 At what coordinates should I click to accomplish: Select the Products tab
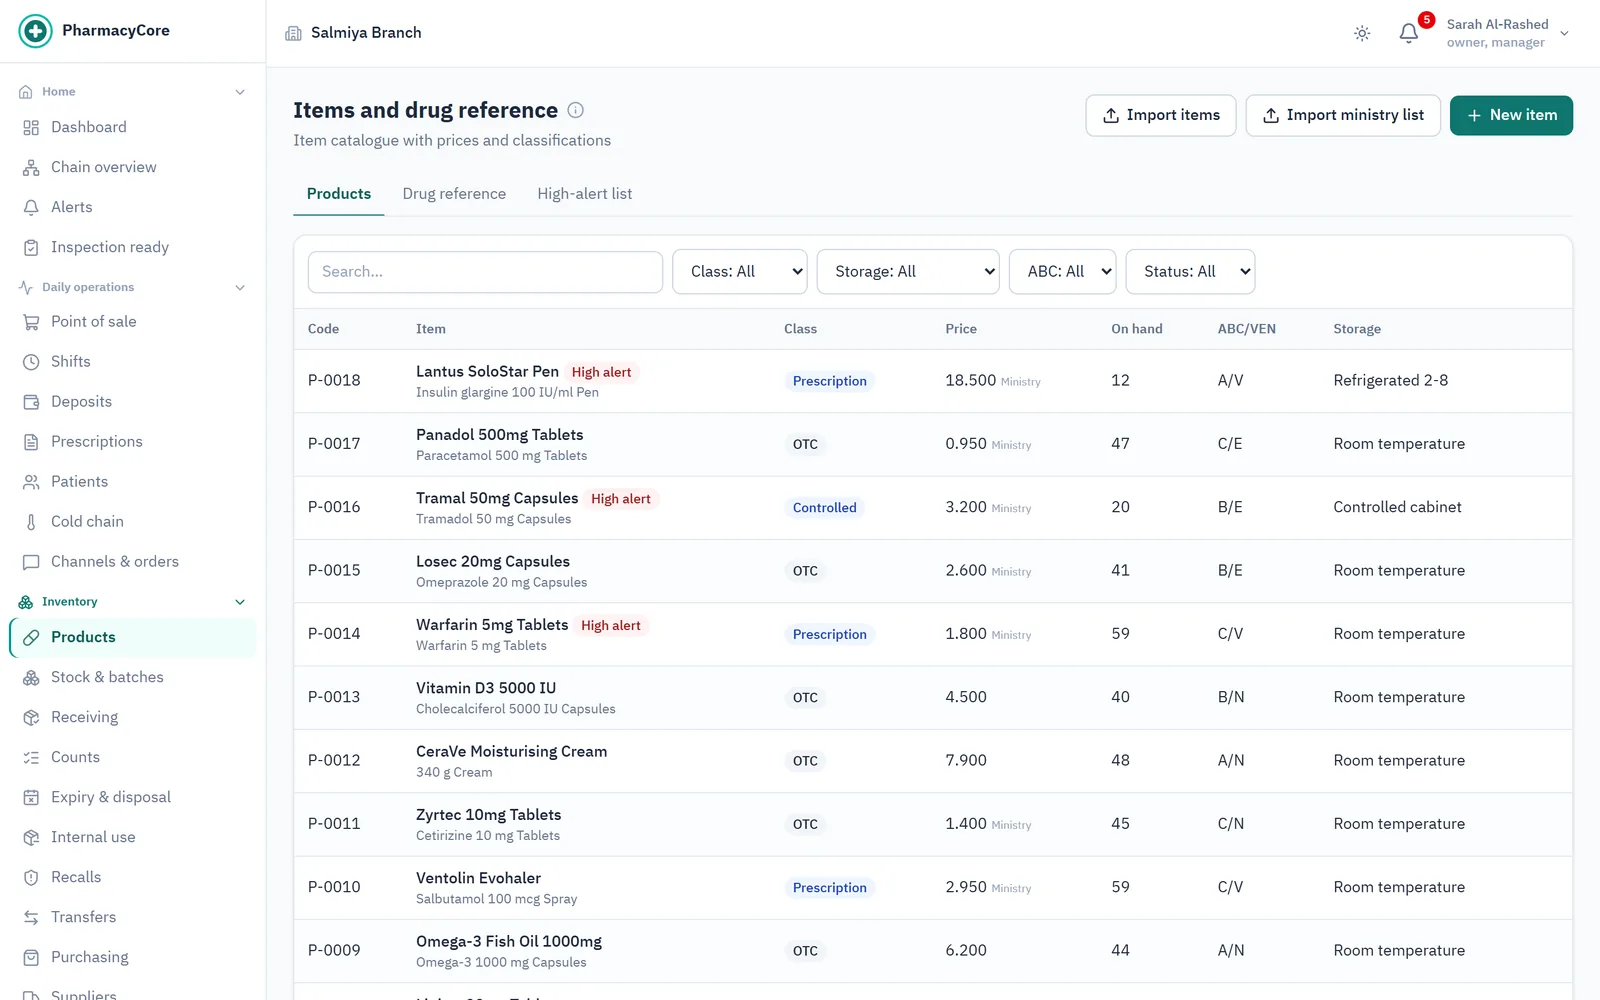pyautogui.click(x=339, y=194)
